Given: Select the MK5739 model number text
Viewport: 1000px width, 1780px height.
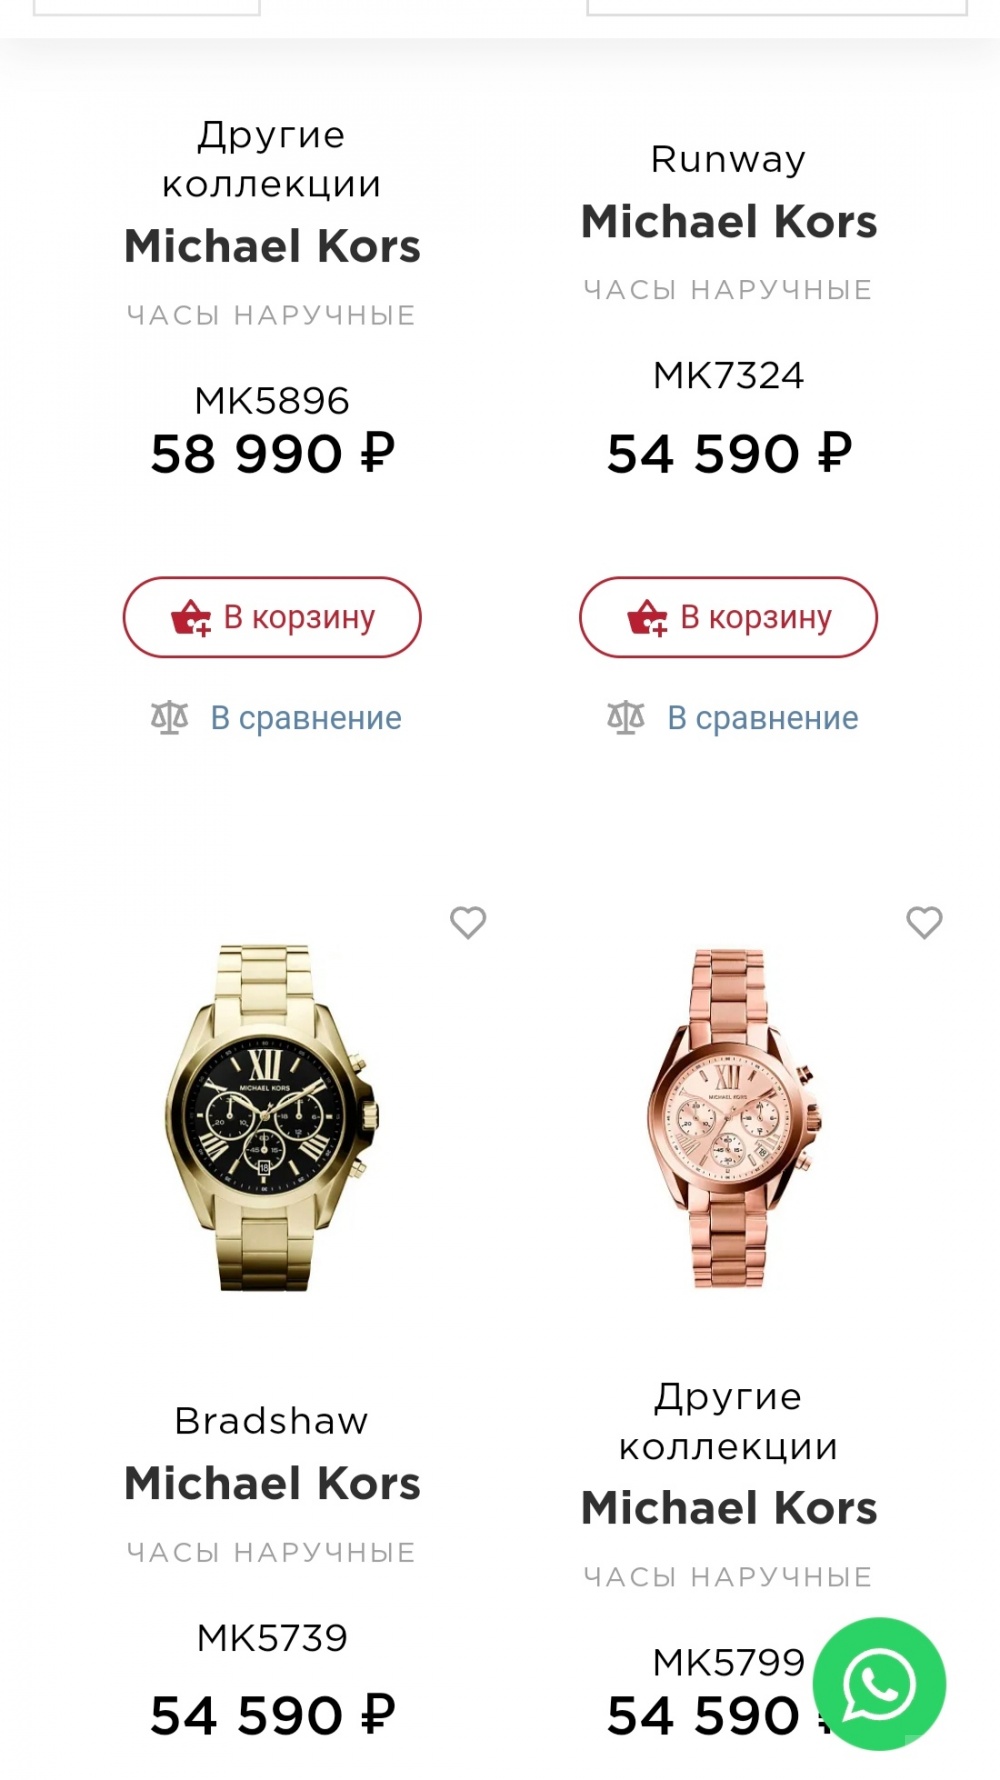Looking at the screenshot, I should (272, 1637).
